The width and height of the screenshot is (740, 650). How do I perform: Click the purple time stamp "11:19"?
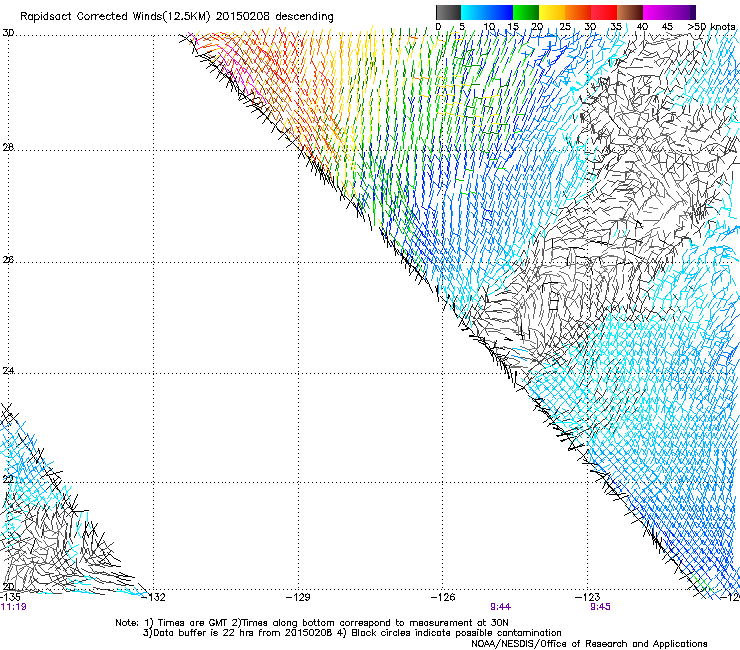point(14,607)
